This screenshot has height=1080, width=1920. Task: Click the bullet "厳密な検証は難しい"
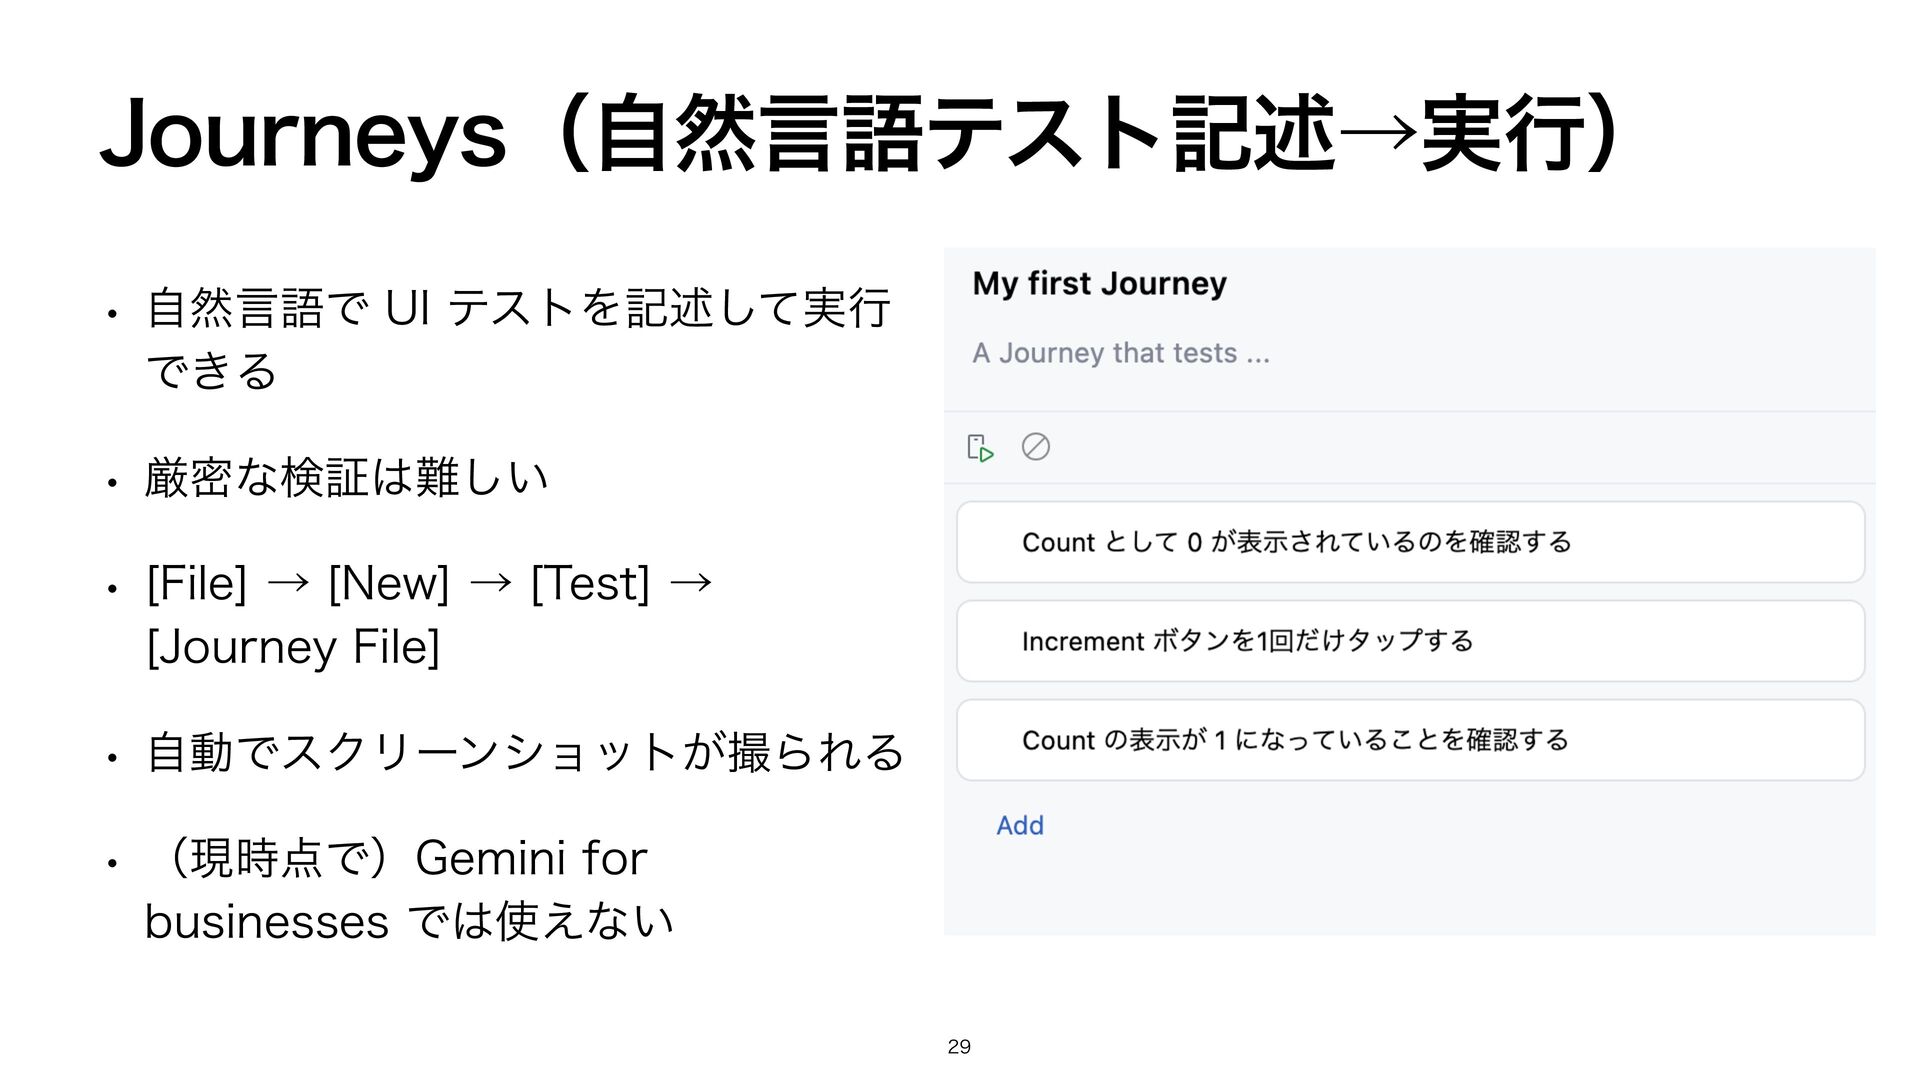pyautogui.click(x=346, y=476)
